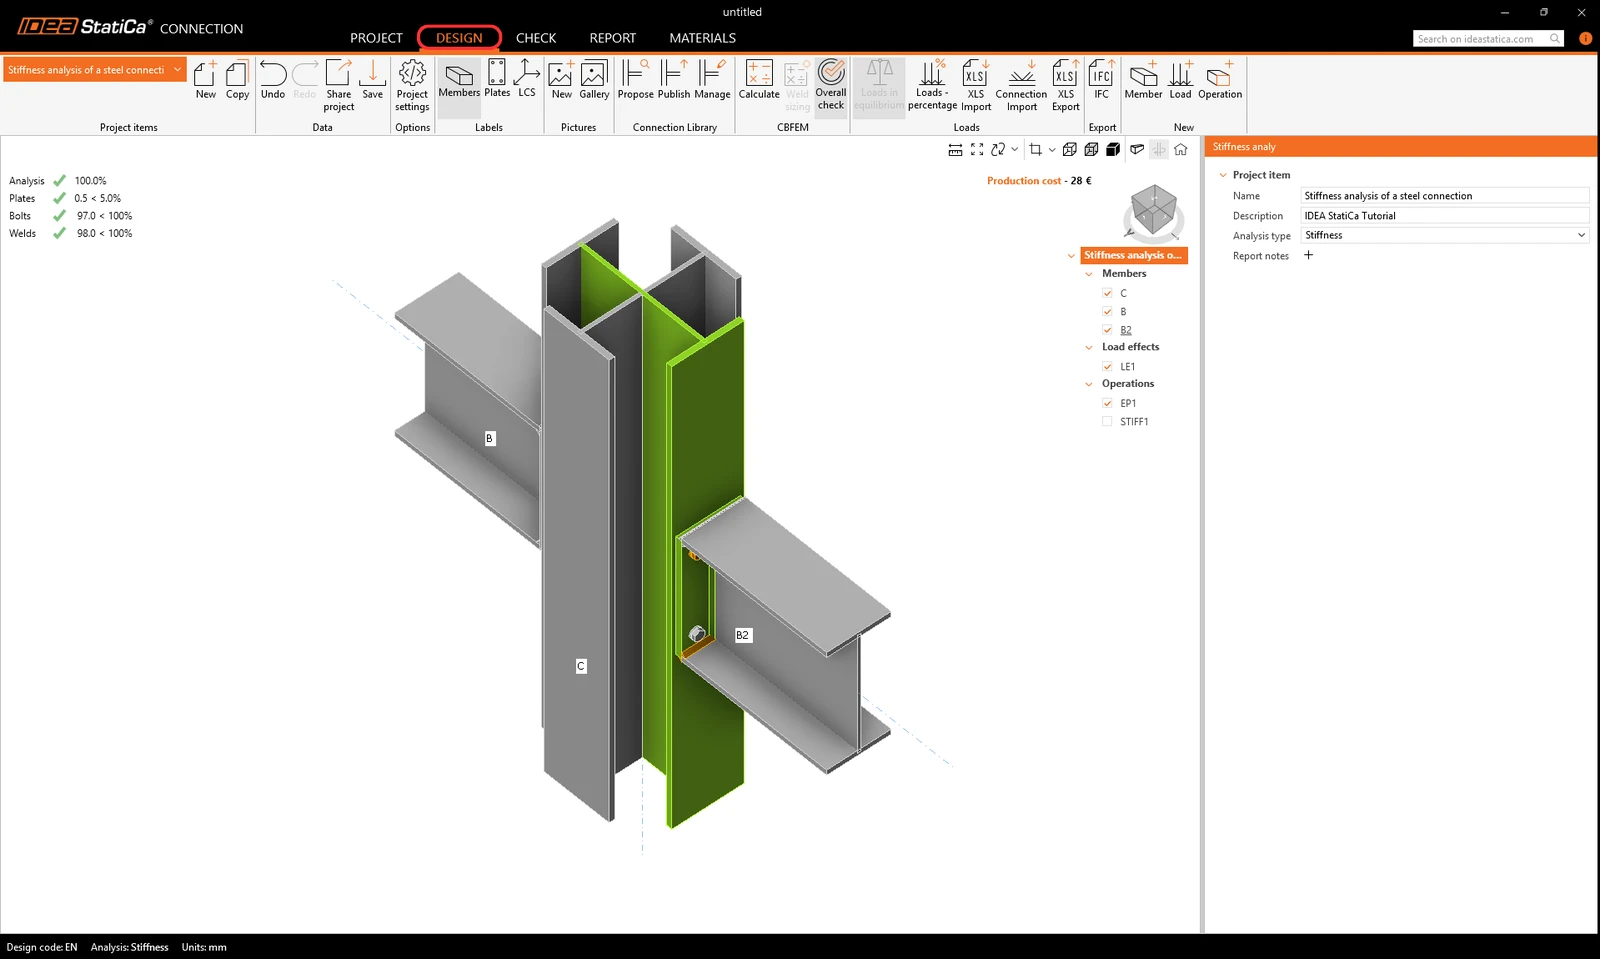Click the Overall check button

[x=831, y=85]
